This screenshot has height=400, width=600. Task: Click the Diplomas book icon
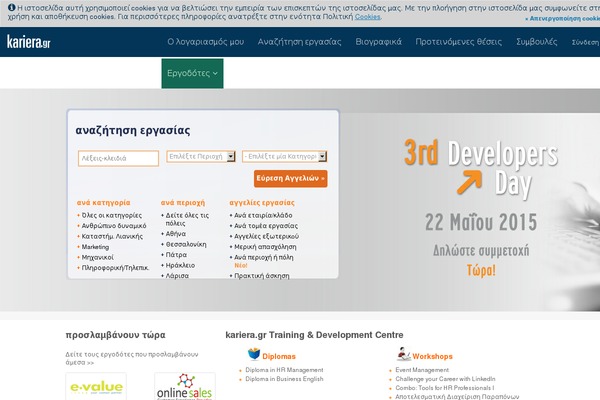click(x=254, y=354)
